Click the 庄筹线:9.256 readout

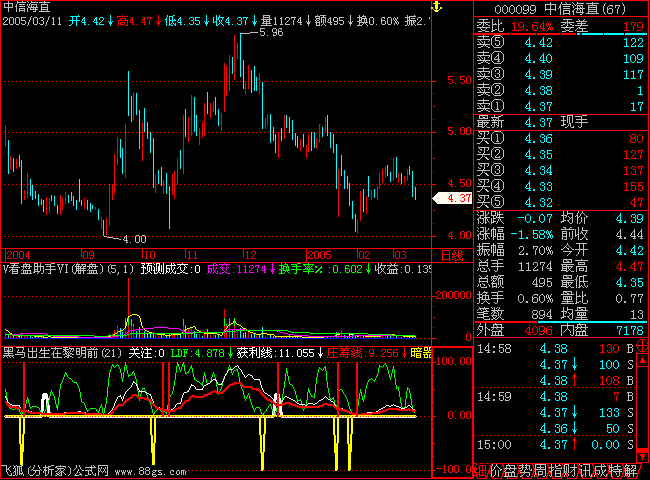point(366,353)
